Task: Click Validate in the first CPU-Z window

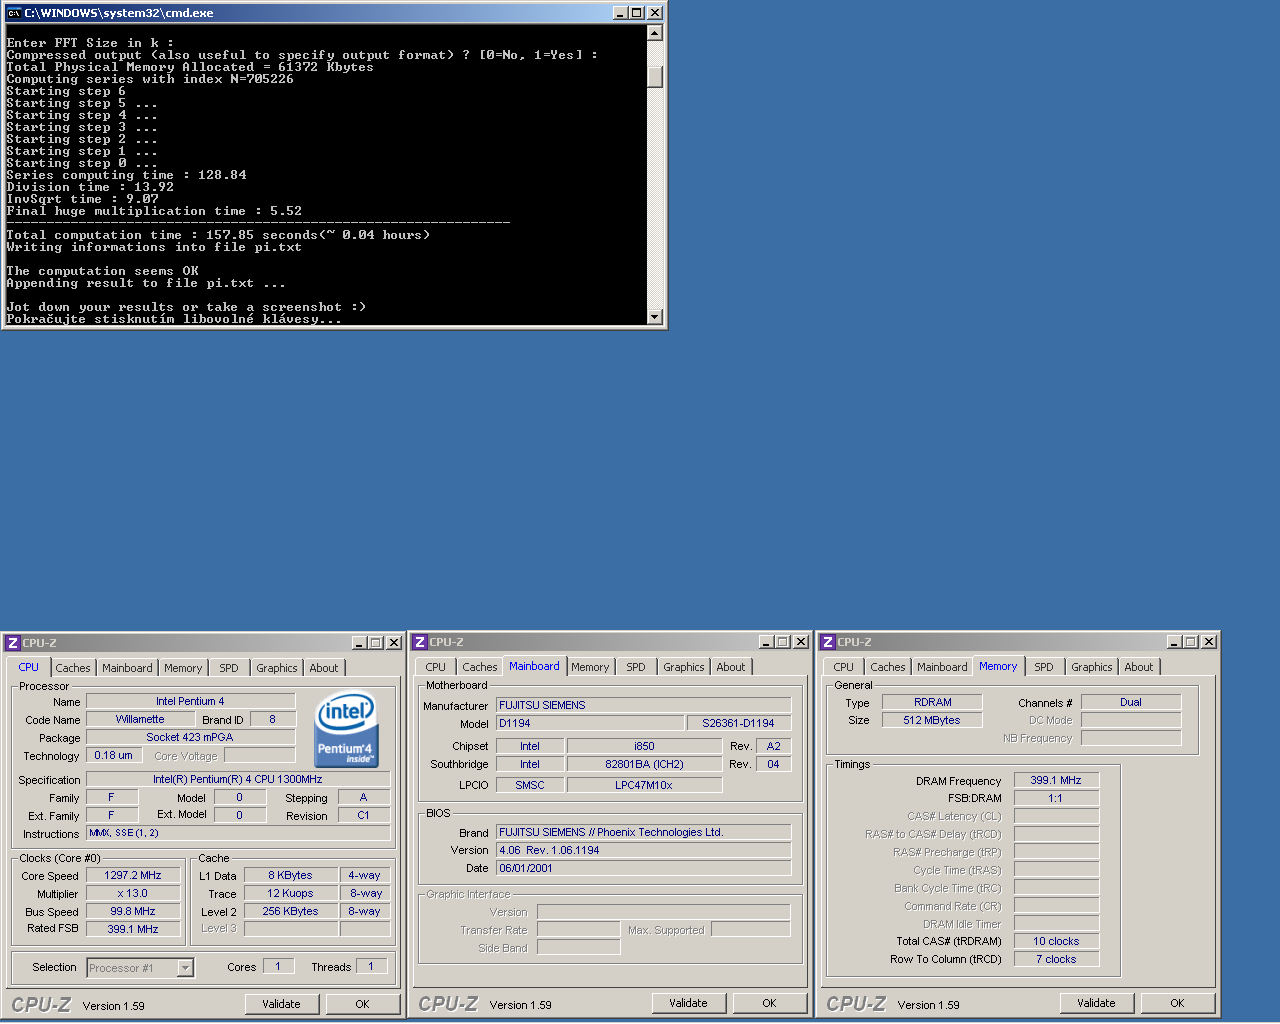Action: [x=281, y=1004]
